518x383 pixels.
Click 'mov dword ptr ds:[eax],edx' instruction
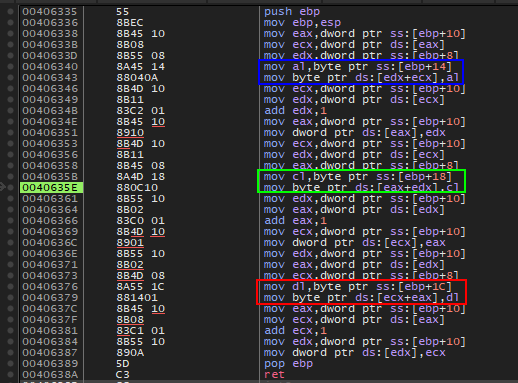pos(355,133)
